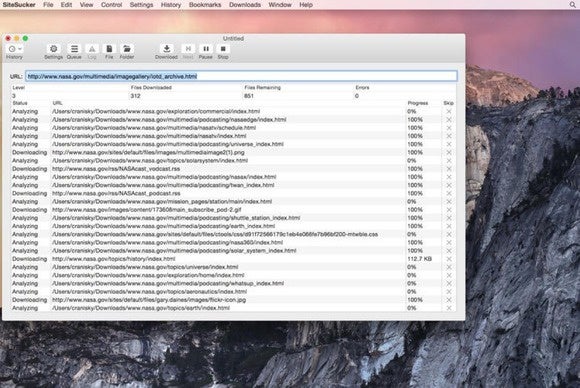Open the download Folder icon

(127, 49)
